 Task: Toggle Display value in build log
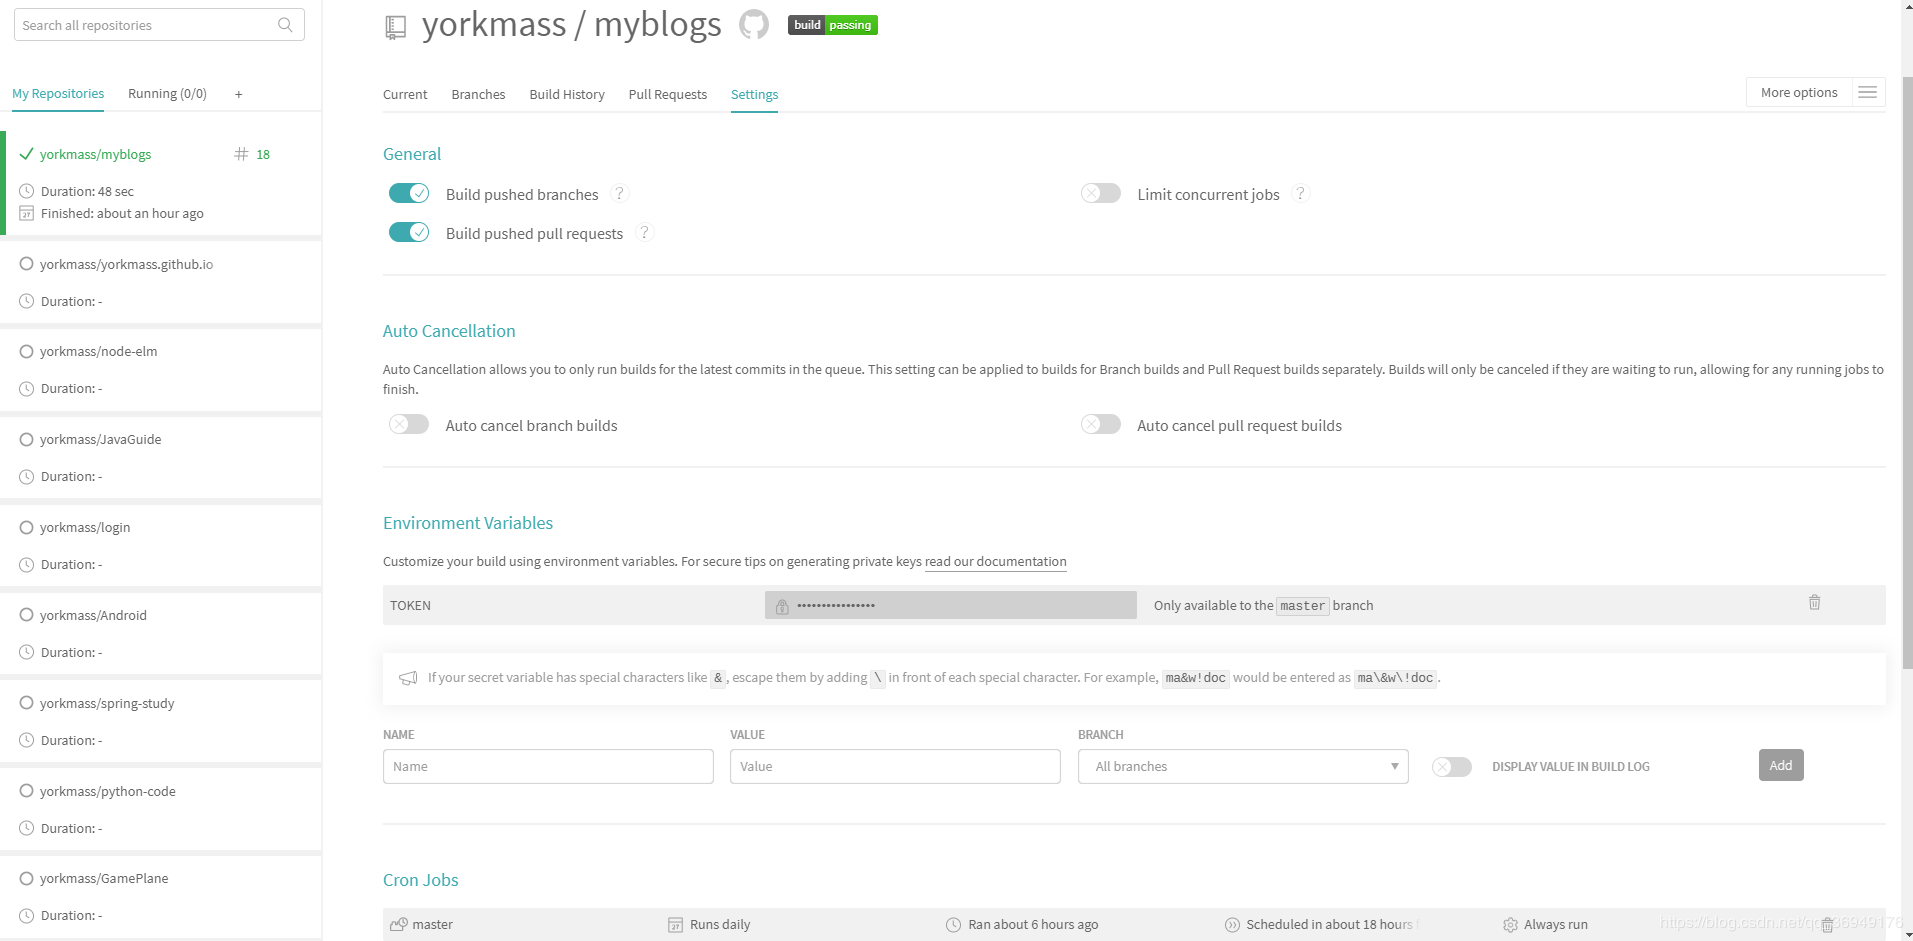point(1452,767)
